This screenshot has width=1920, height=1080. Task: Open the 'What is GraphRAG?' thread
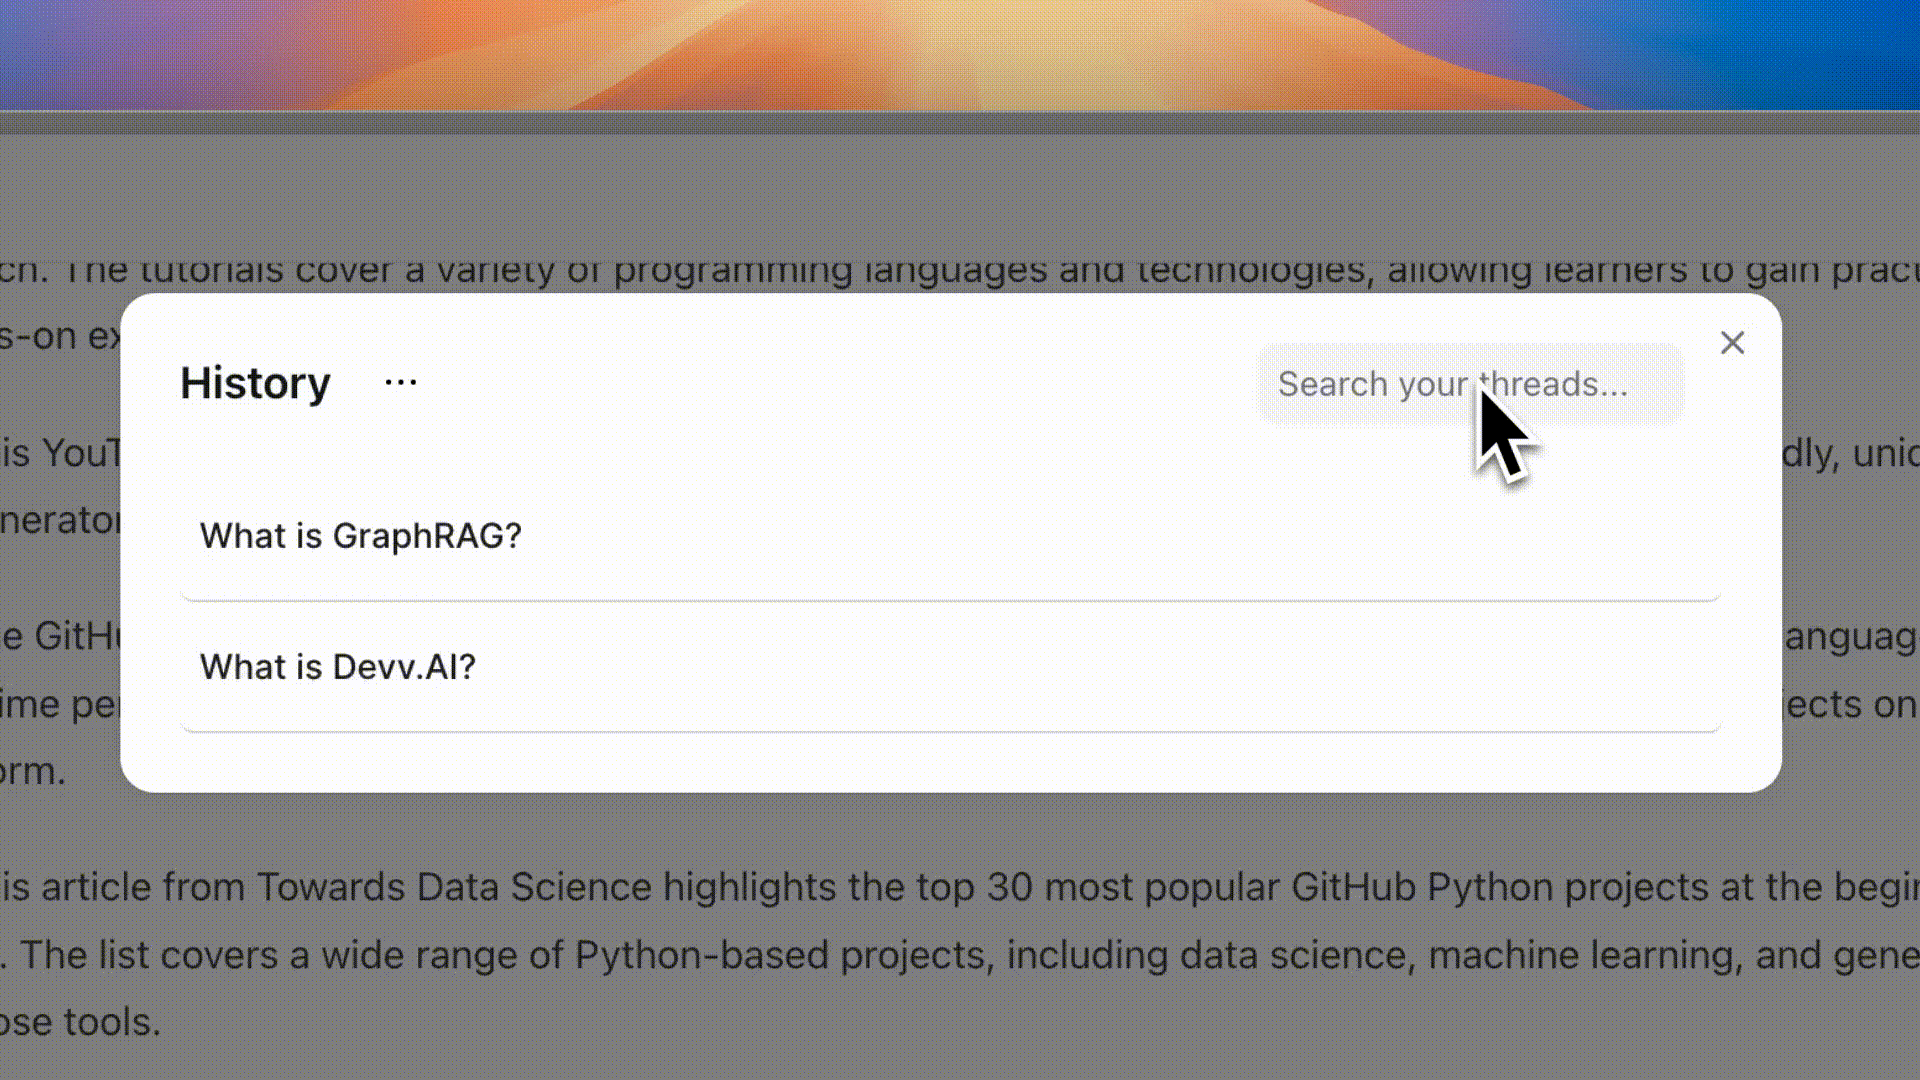click(950, 536)
